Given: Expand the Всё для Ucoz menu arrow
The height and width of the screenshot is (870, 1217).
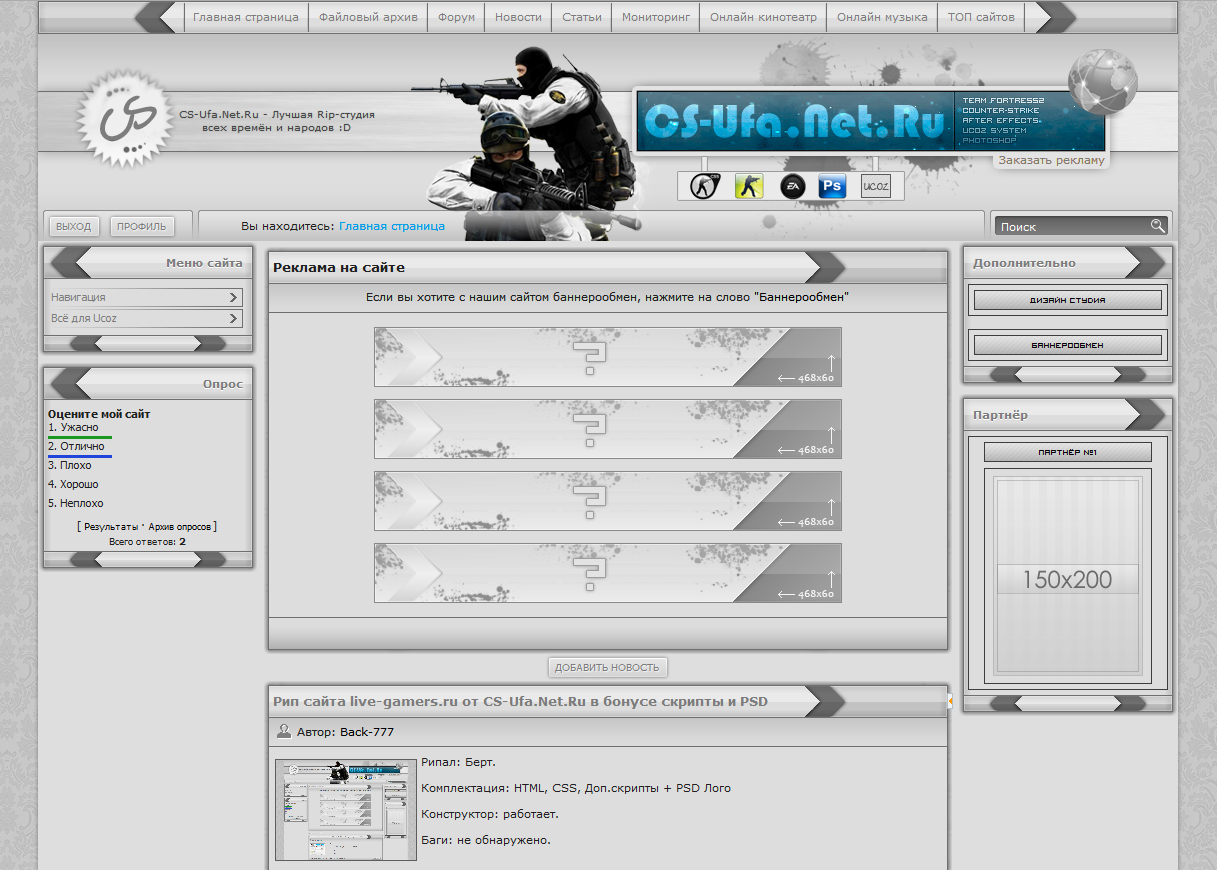Looking at the screenshot, I should pos(233,318).
